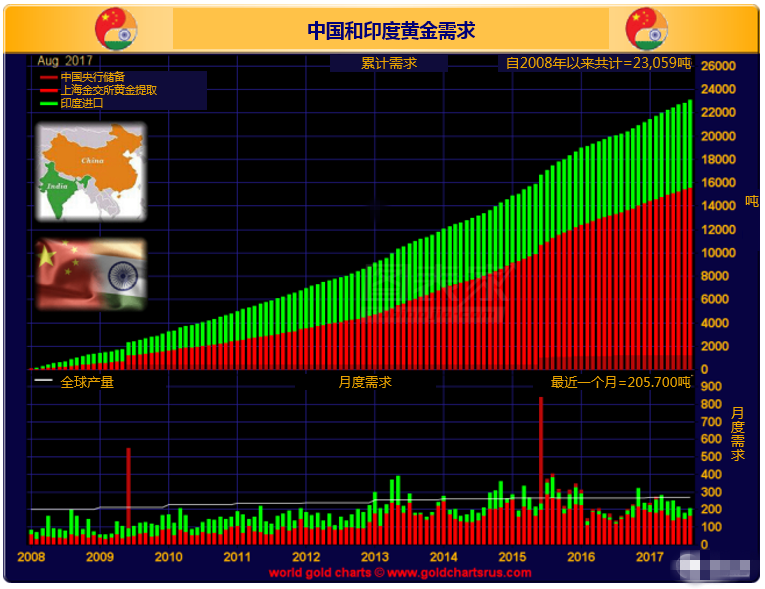Open the www.goldchartsrus.com link

click(x=458, y=573)
